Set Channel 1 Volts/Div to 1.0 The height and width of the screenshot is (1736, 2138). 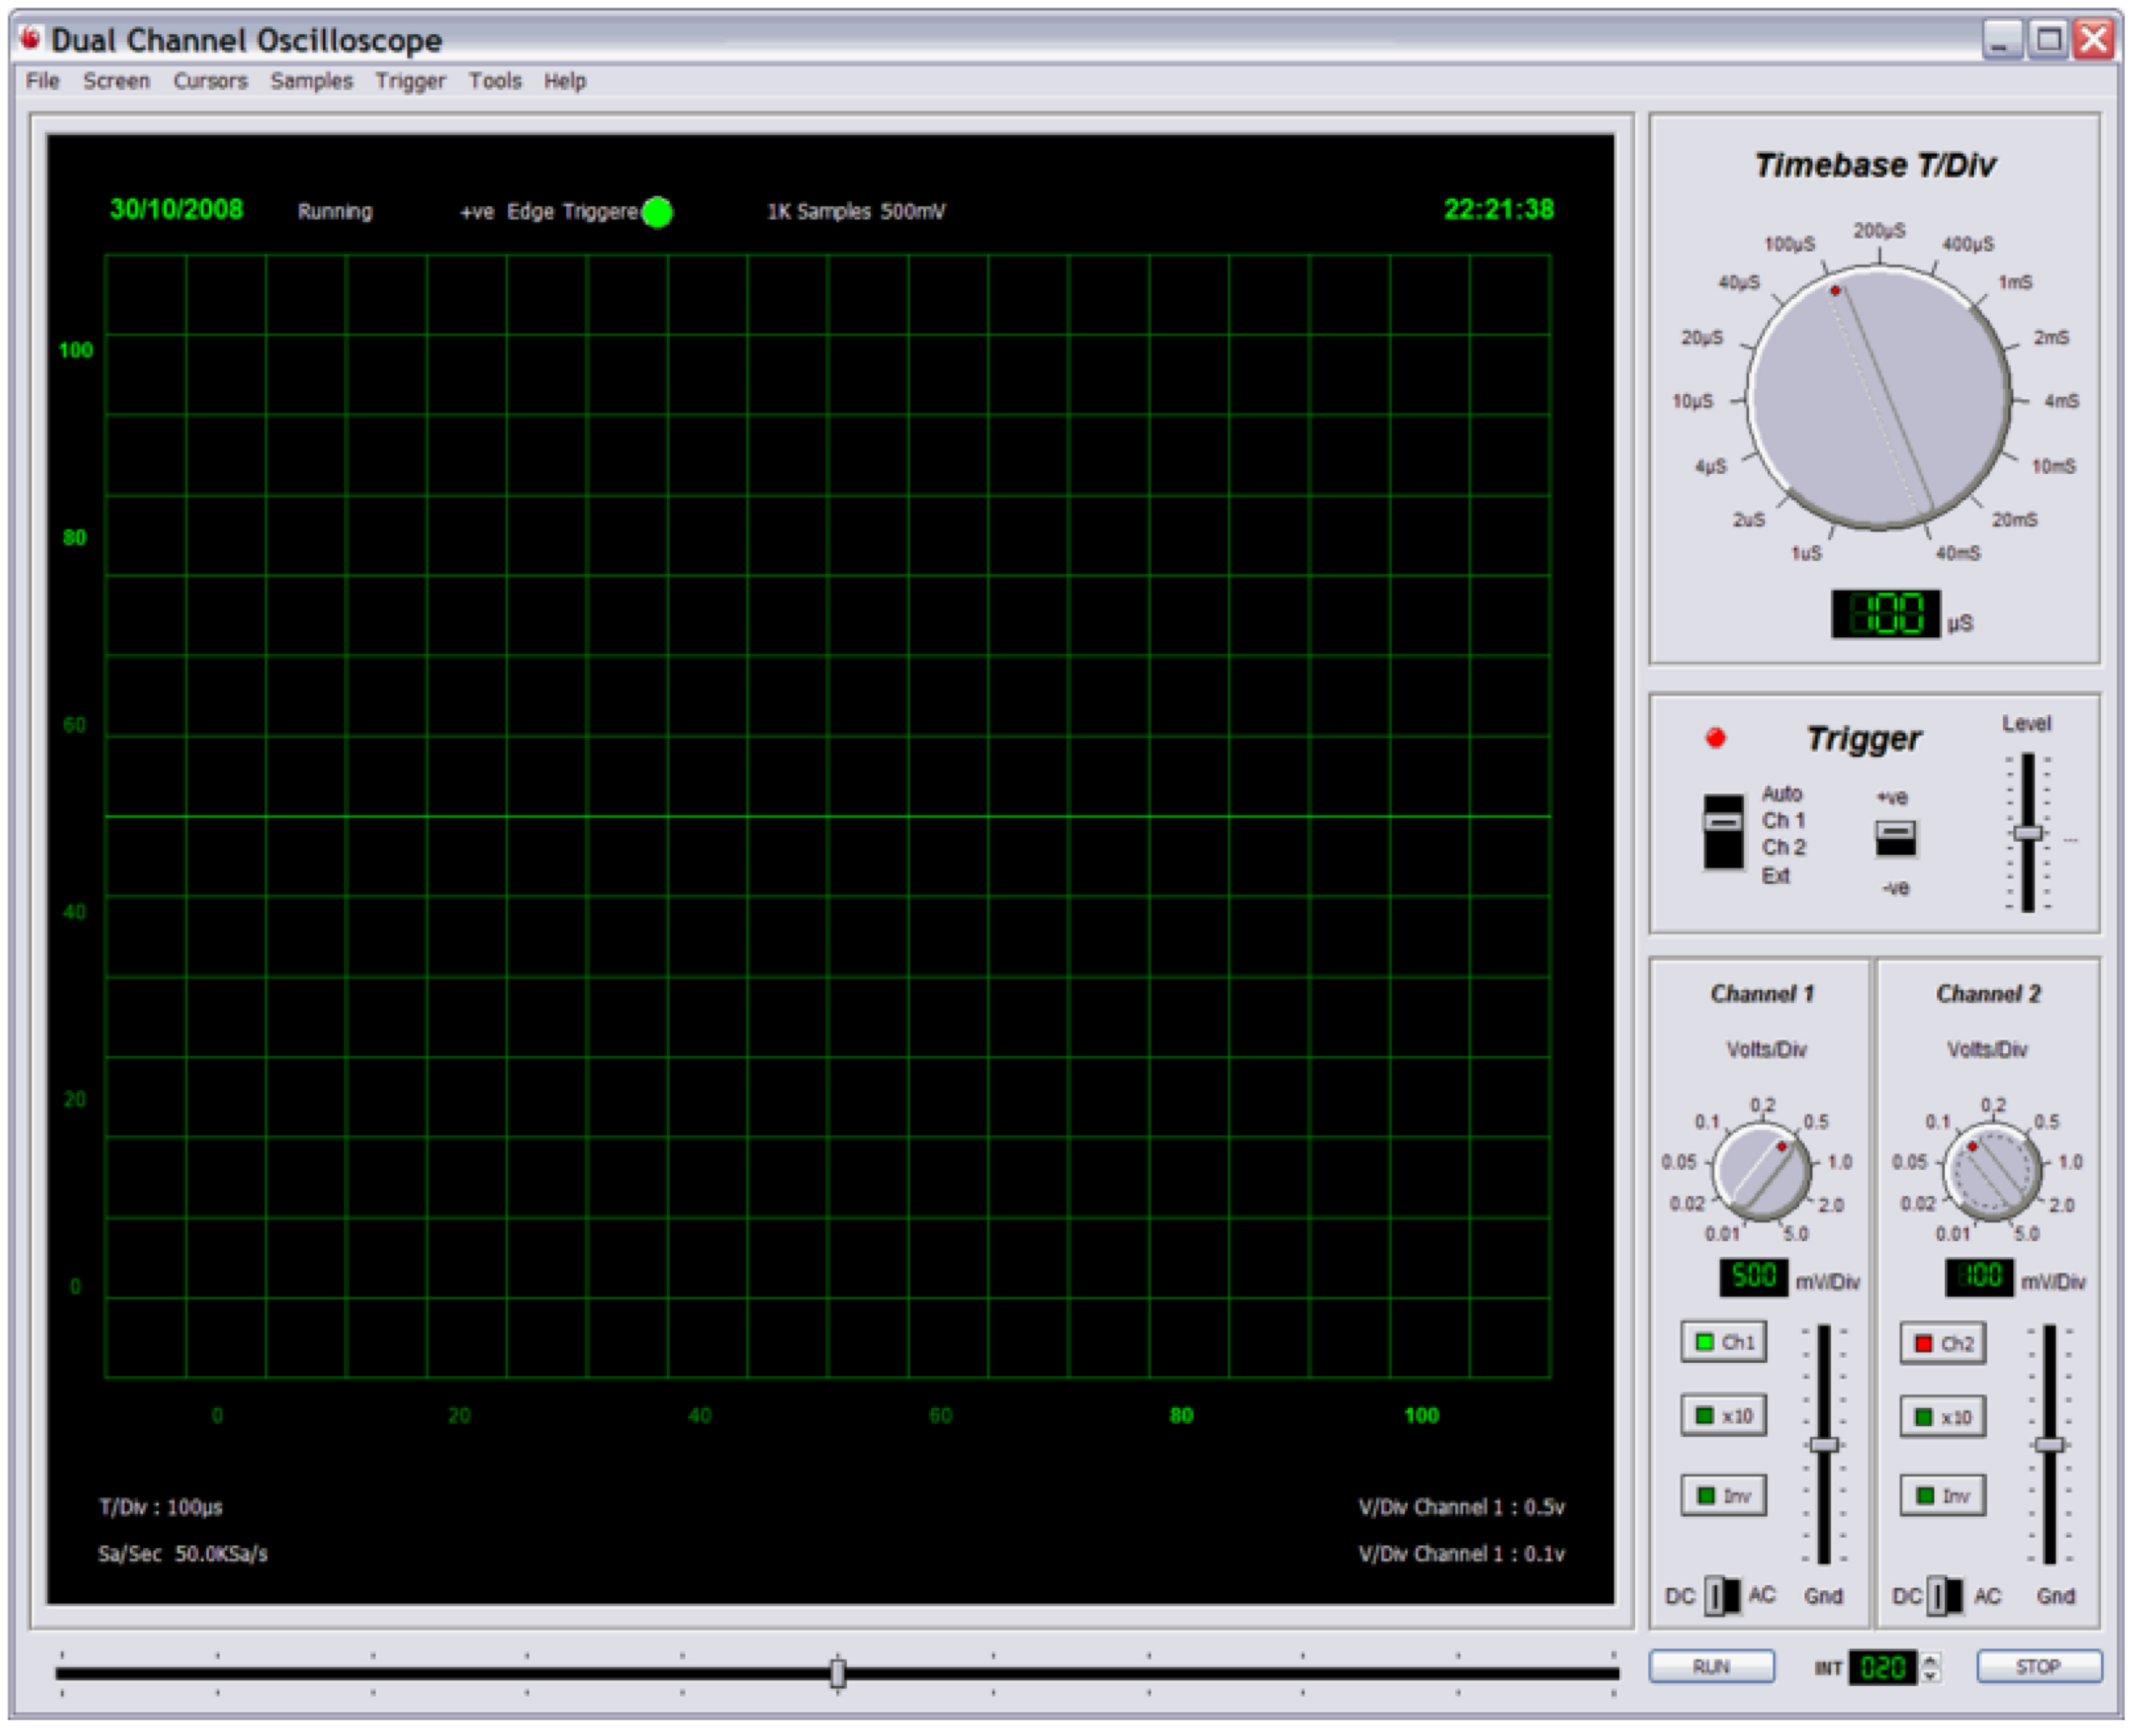[x=1839, y=1162]
